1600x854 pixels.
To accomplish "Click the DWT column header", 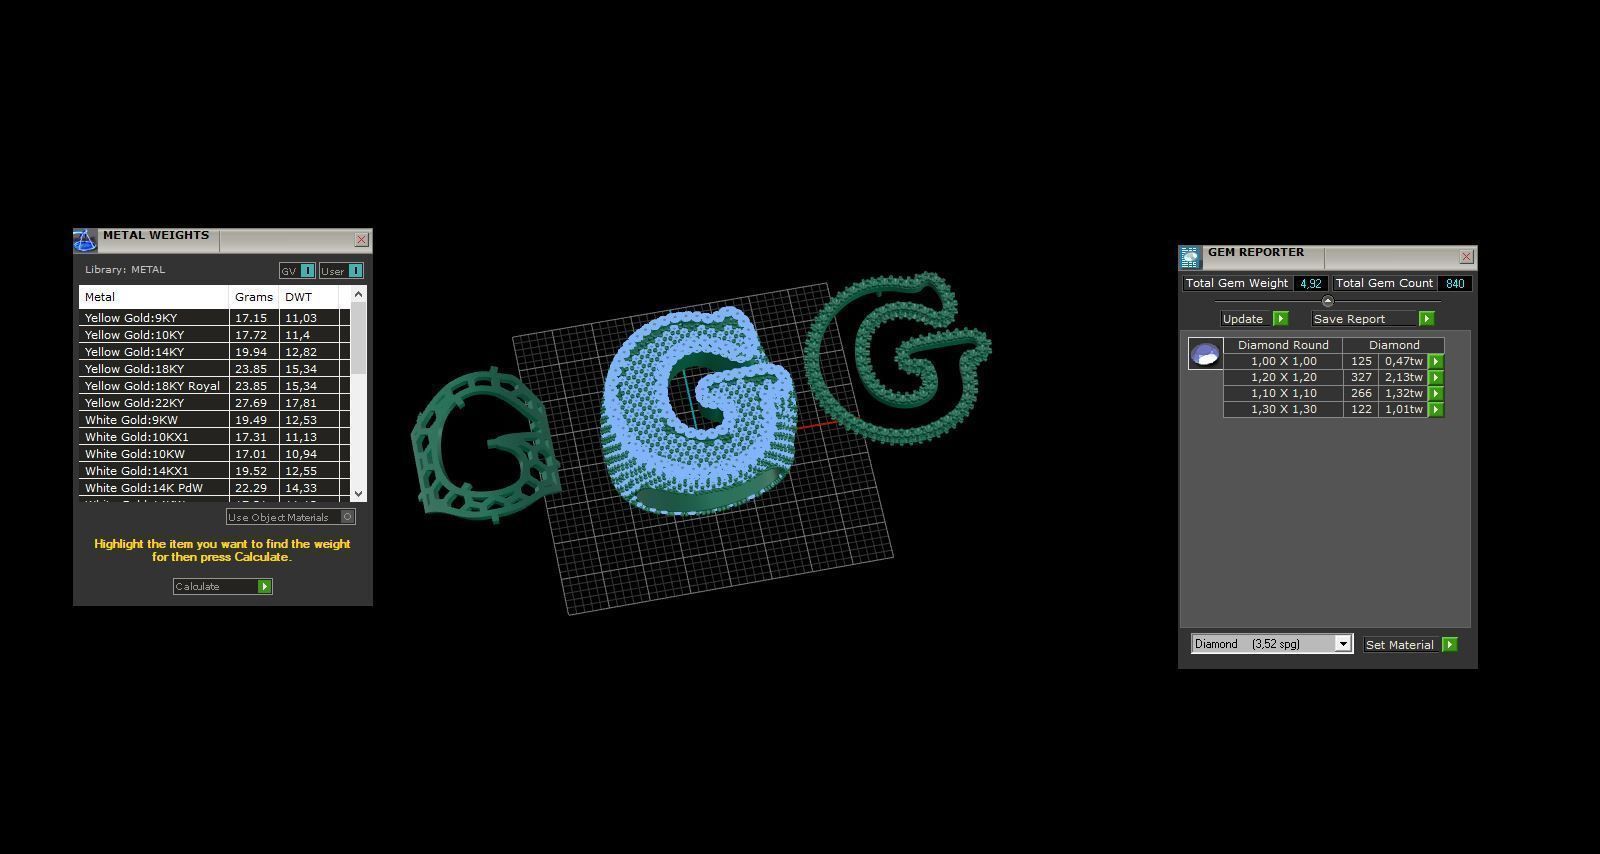I will (x=309, y=297).
